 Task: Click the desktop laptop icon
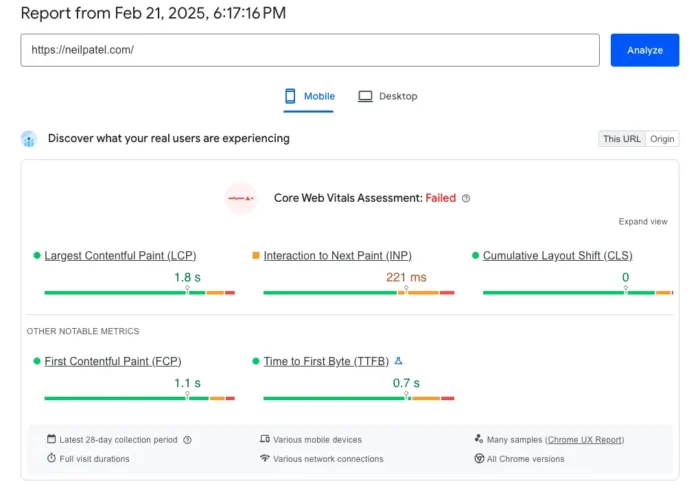tap(365, 96)
